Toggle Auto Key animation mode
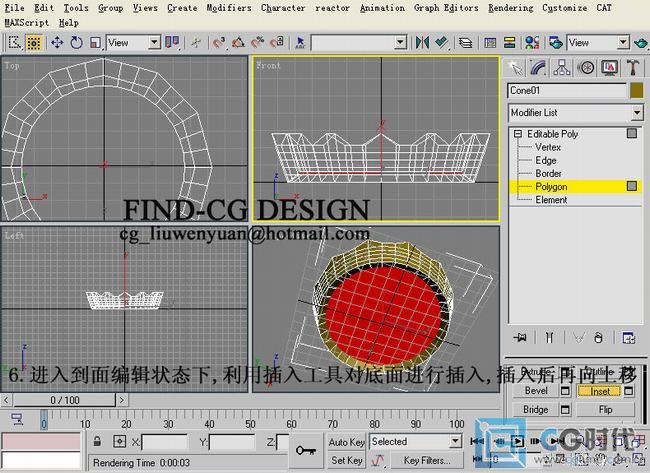Image resolution: width=650 pixels, height=473 pixels. point(347,442)
